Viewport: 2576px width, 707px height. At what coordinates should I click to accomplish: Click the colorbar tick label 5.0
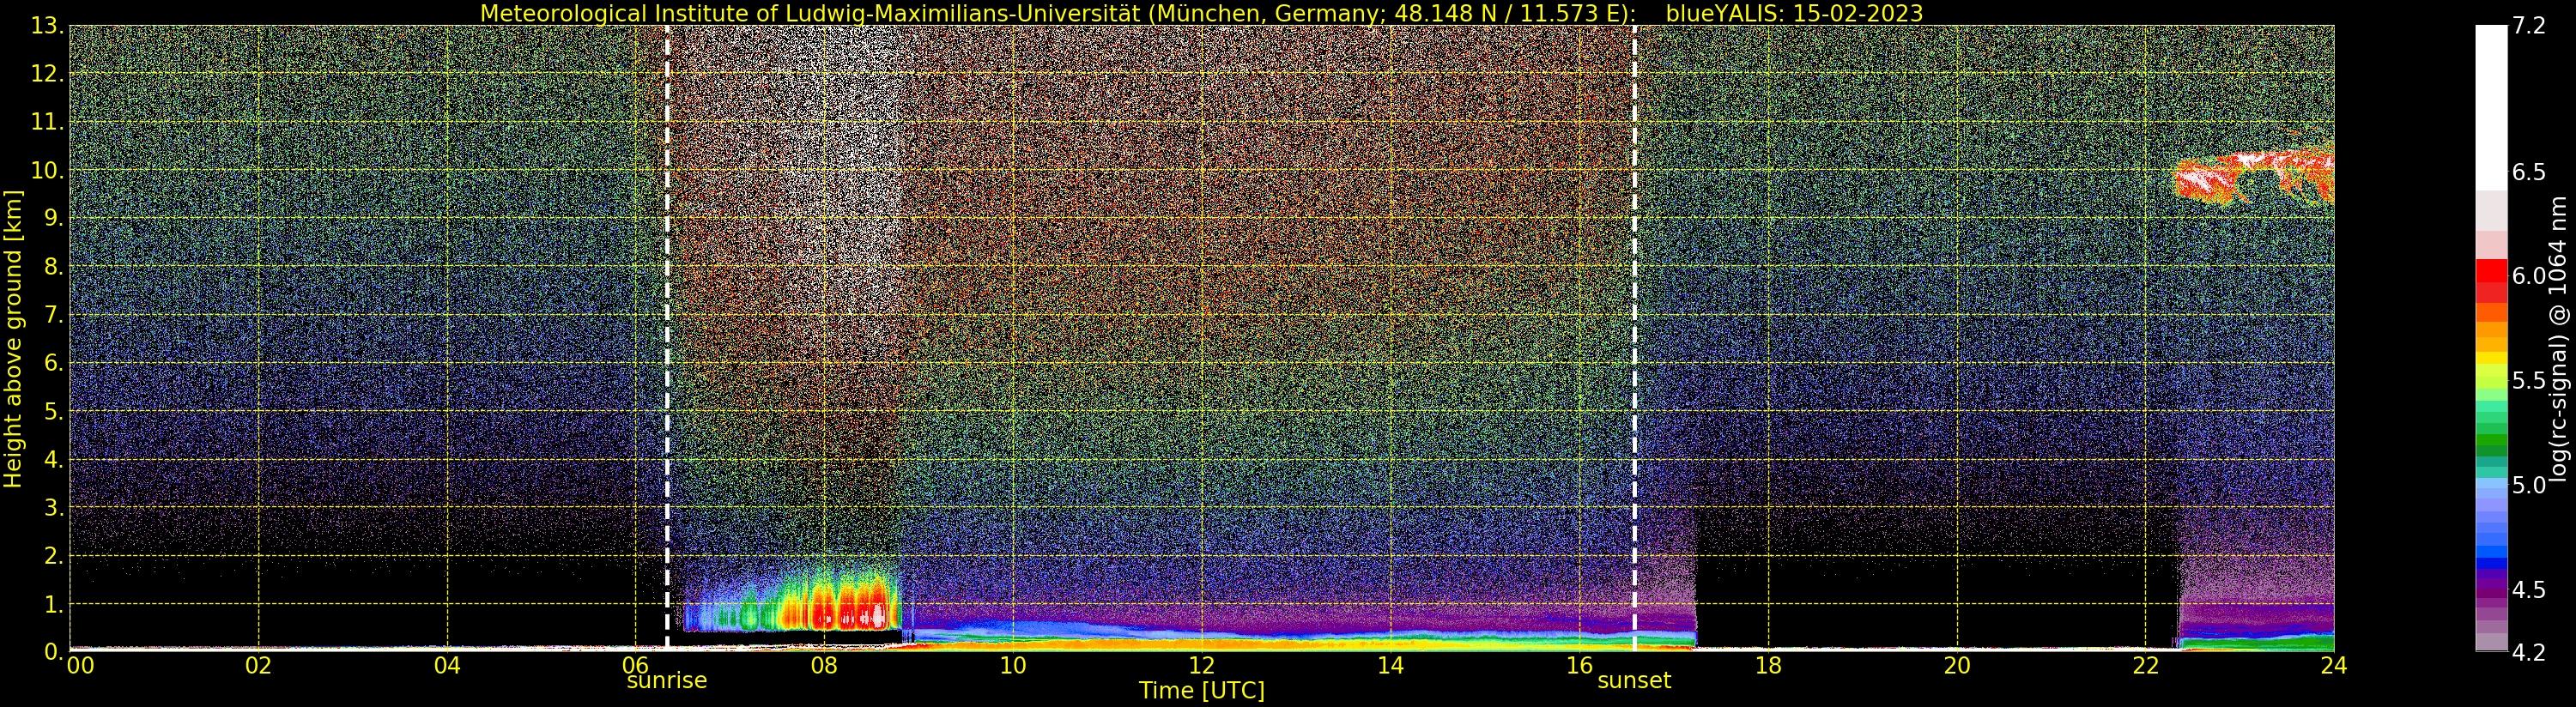pyautogui.click(x=2528, y=485)
